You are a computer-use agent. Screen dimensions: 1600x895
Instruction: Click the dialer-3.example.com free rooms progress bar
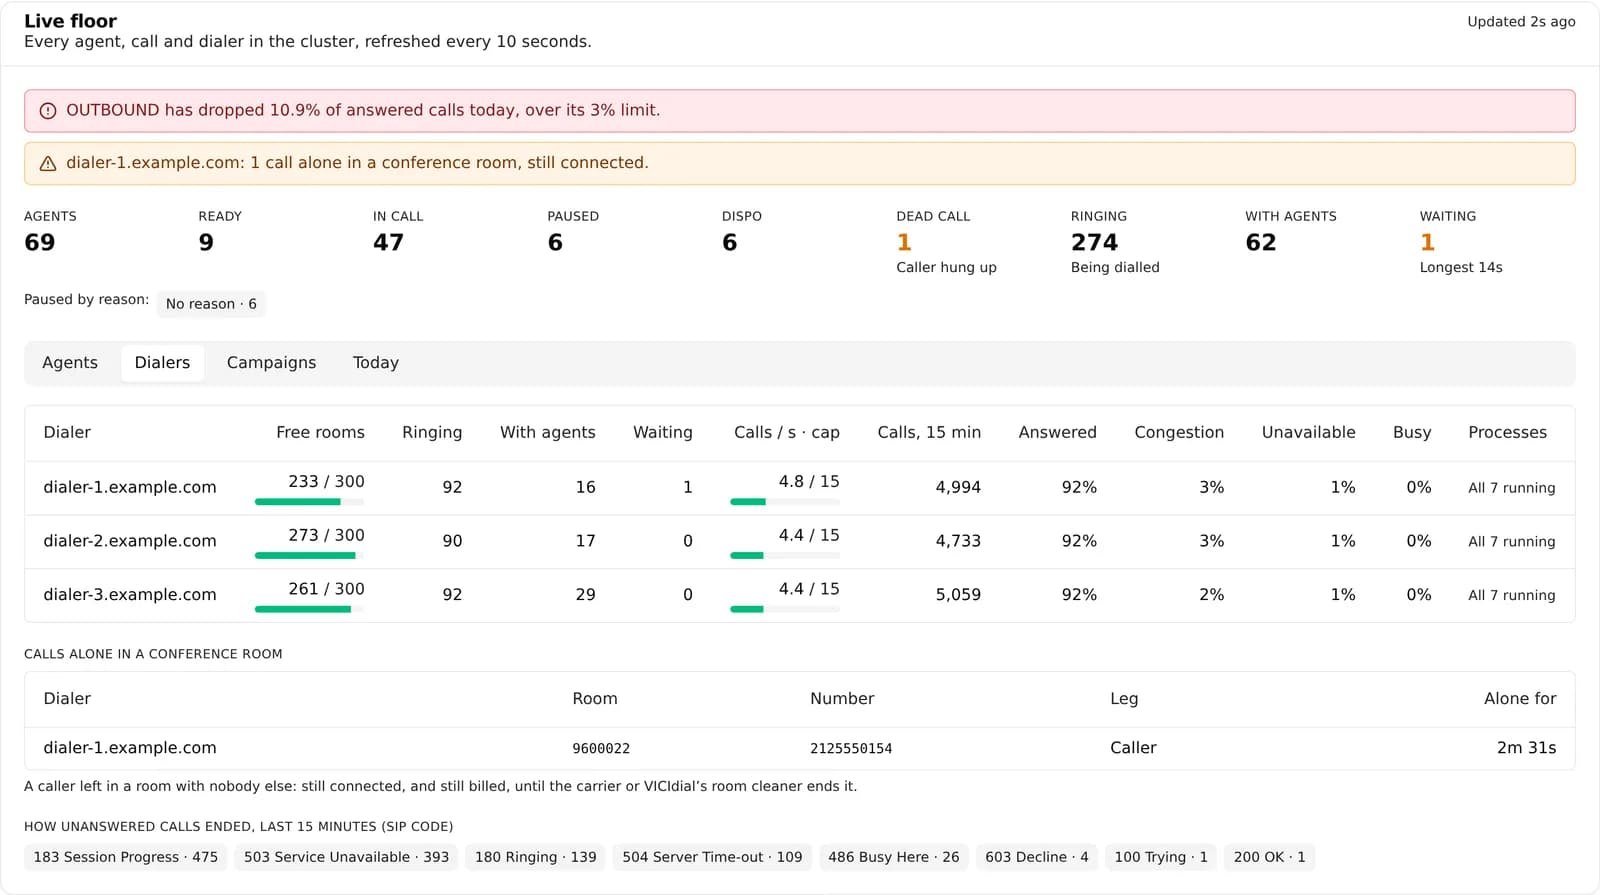click(x=310, y=609)
